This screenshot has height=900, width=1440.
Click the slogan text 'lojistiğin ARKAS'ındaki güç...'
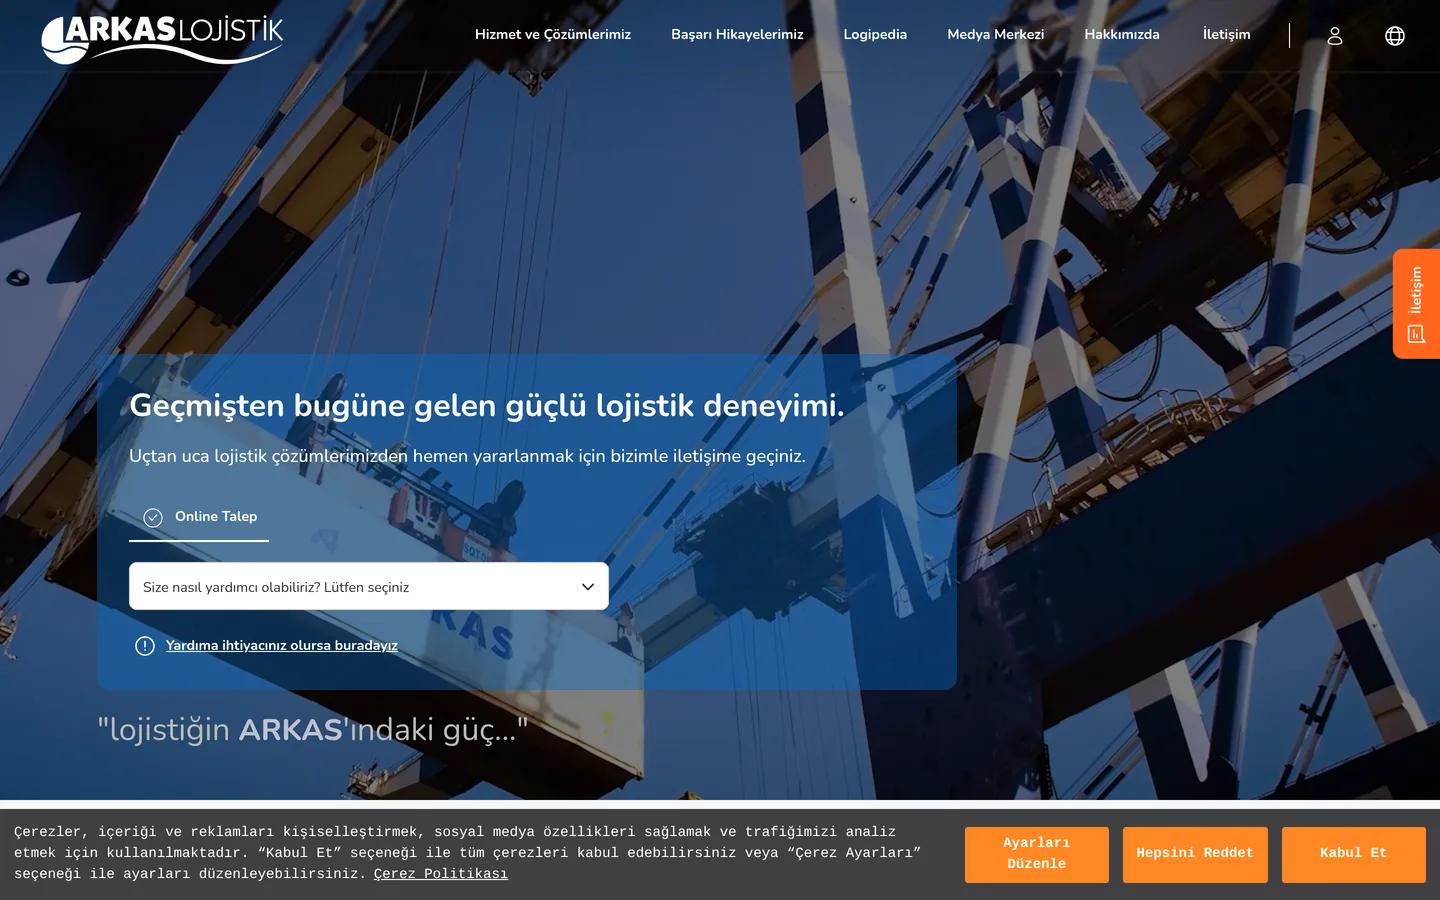(313, 730)
